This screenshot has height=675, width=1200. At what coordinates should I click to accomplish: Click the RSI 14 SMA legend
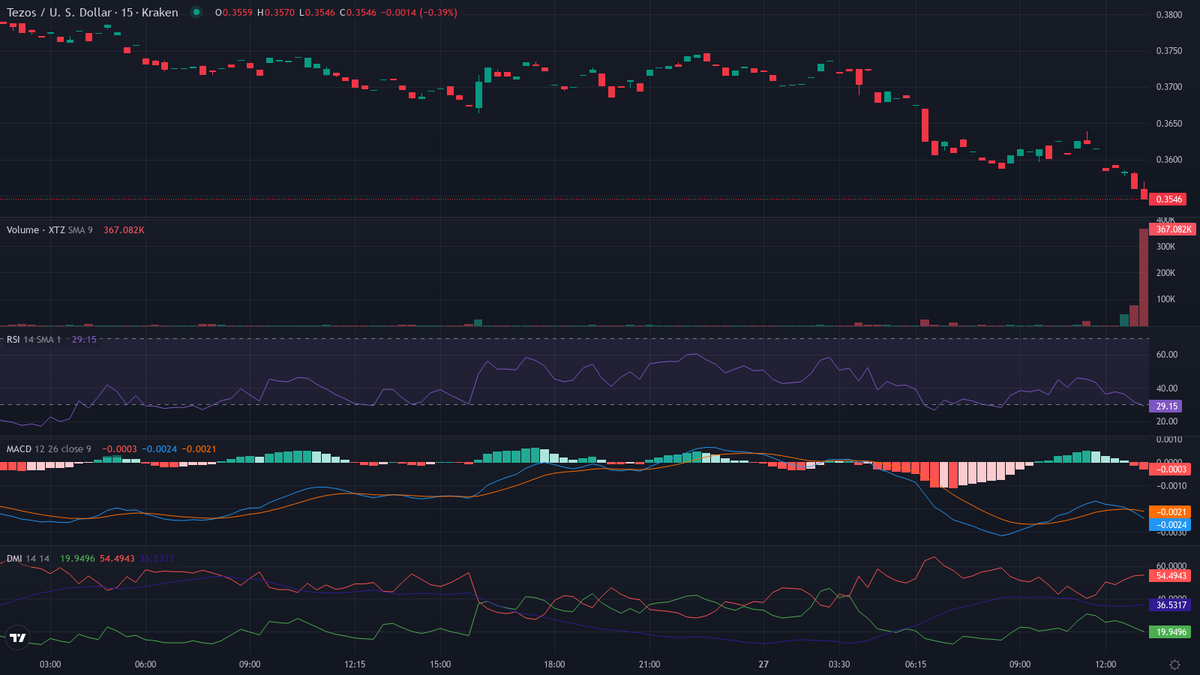tap(35, 339)
